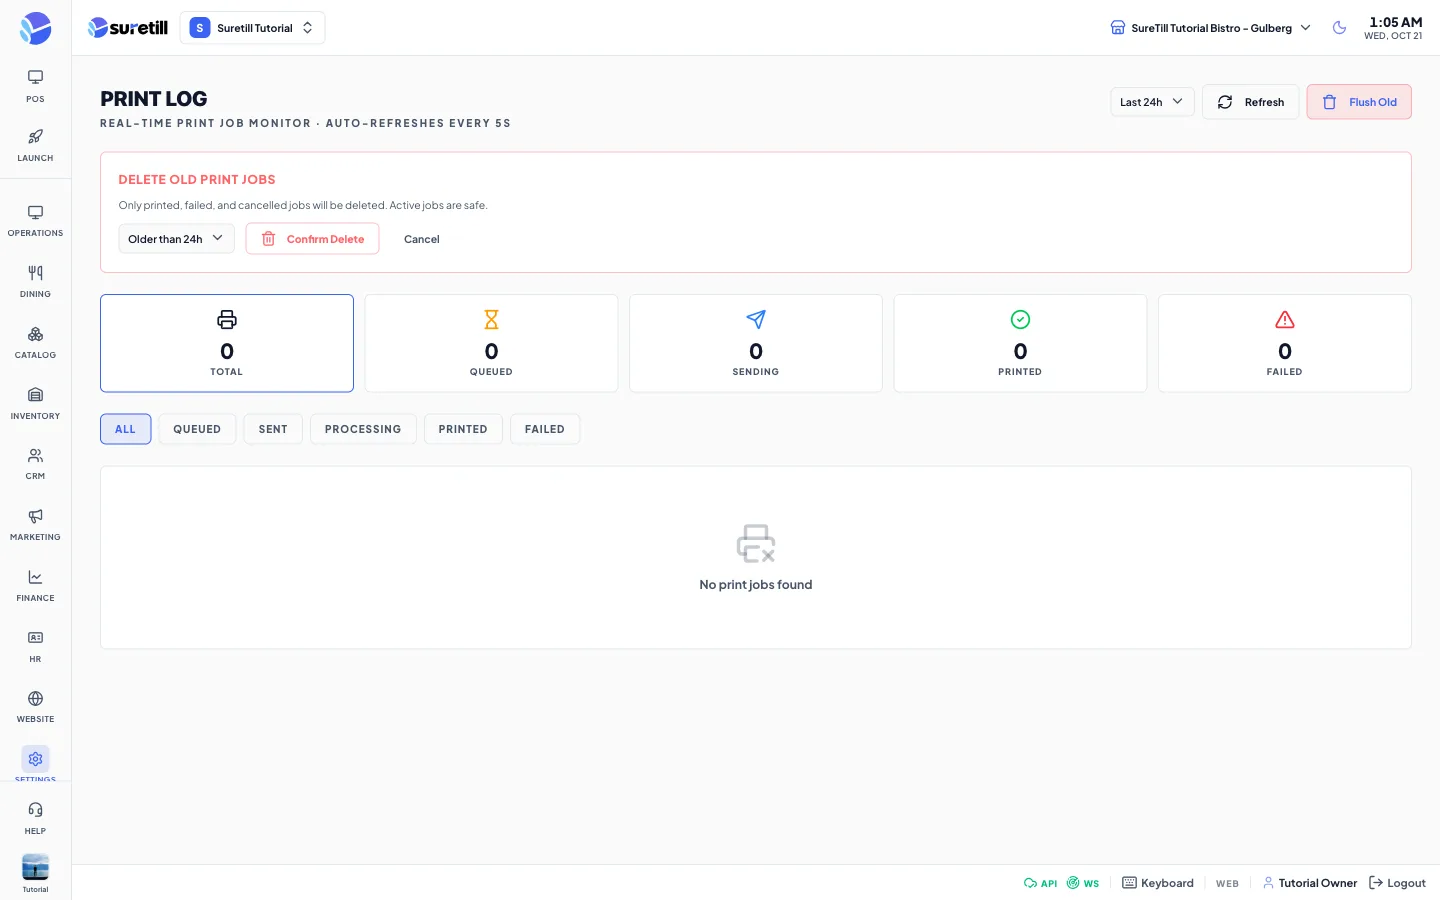Open the Suretill Tutorial workspace switcher

click(252, 28)
